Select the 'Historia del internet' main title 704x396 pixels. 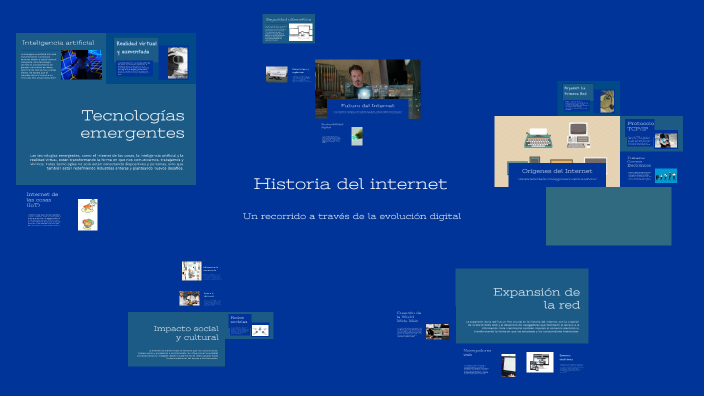pyautogui.click(x=350, y=184)
